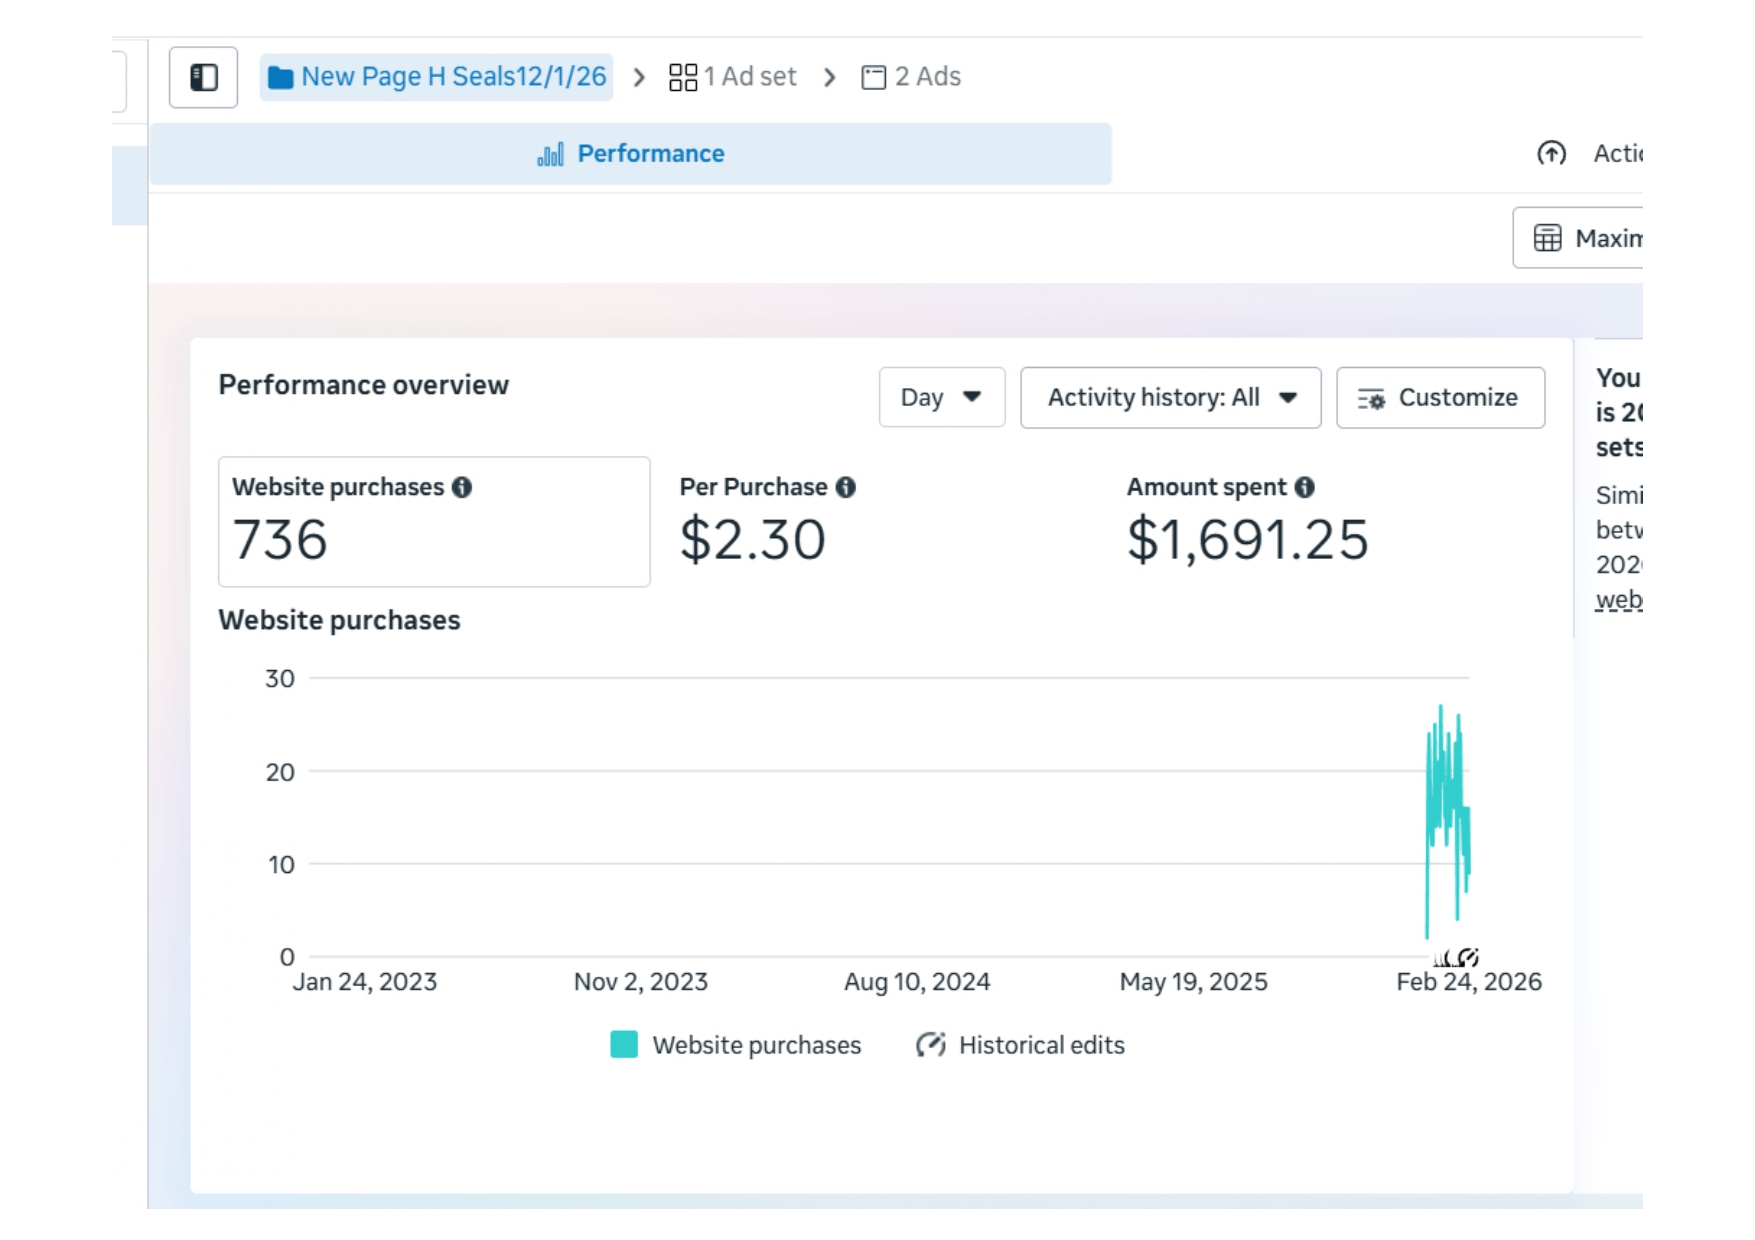This screenshot has height=1240, width=1755.
Task: Click the blue campaign folder icon
Action: tap(281, 77)
